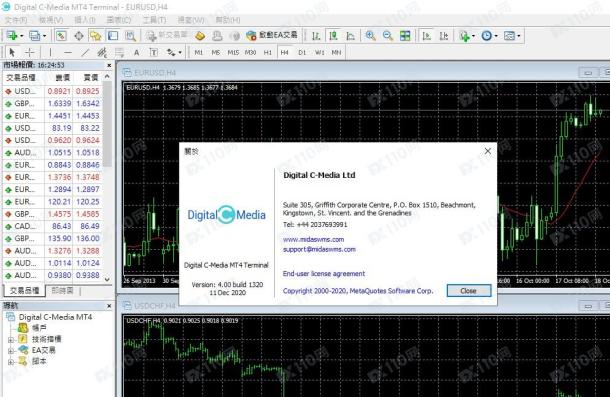Open the 文件(F) menu
The height and width of the screenshot is (397, 610).
(16, 19)
